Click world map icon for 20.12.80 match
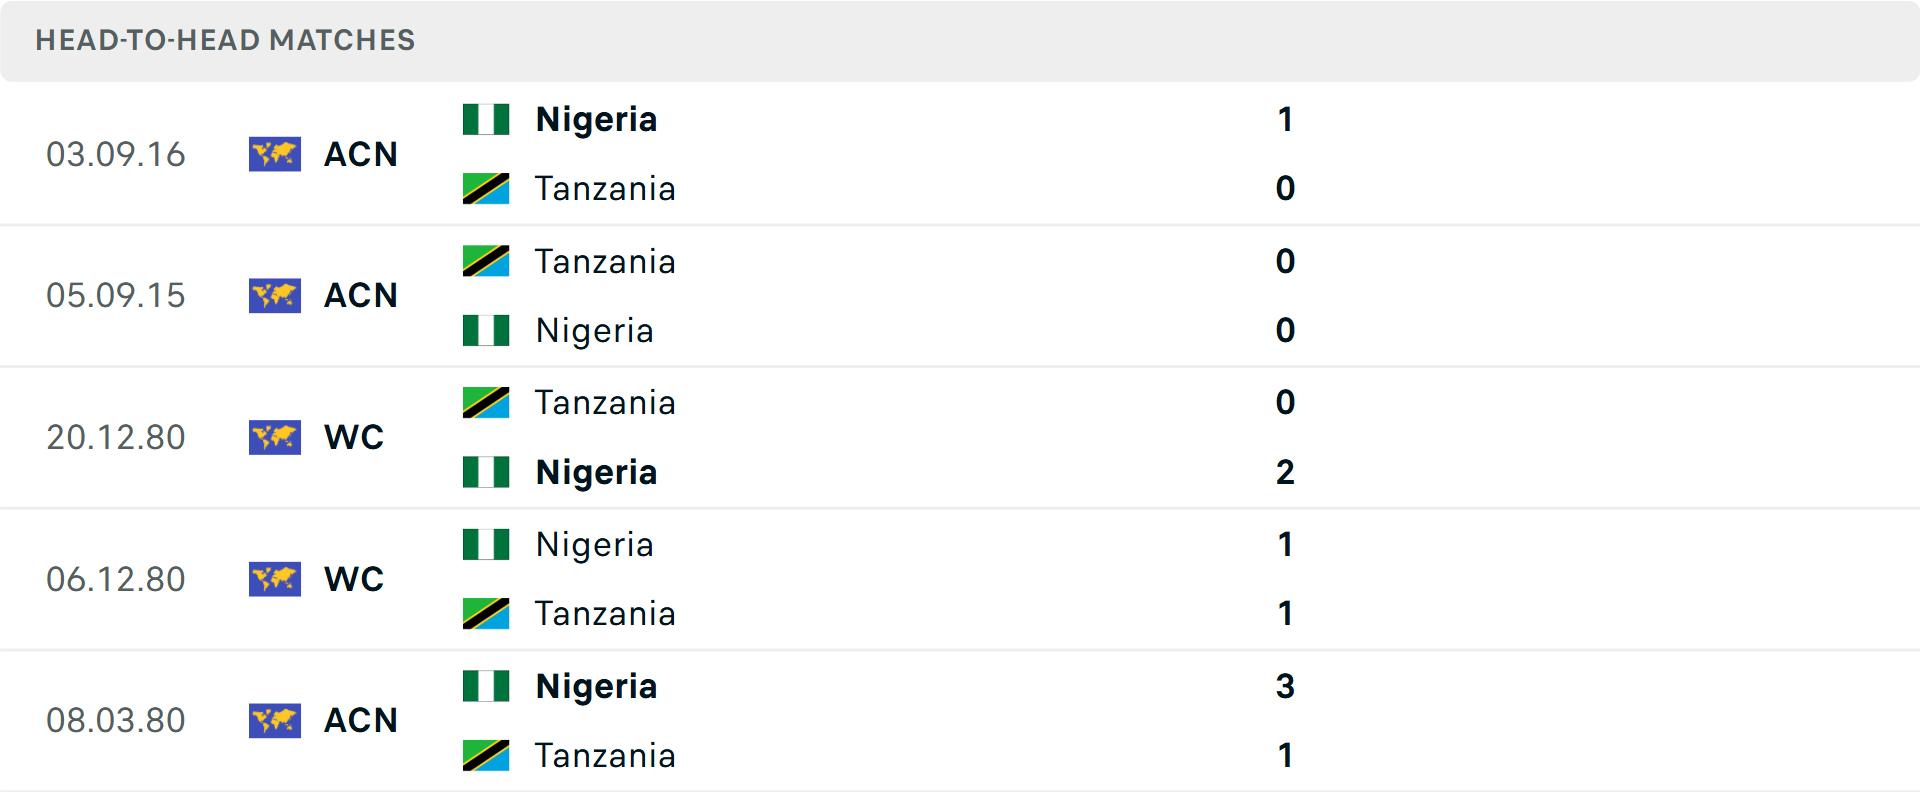This screenshot has width=1920, height=792. [x=275, y=437]
